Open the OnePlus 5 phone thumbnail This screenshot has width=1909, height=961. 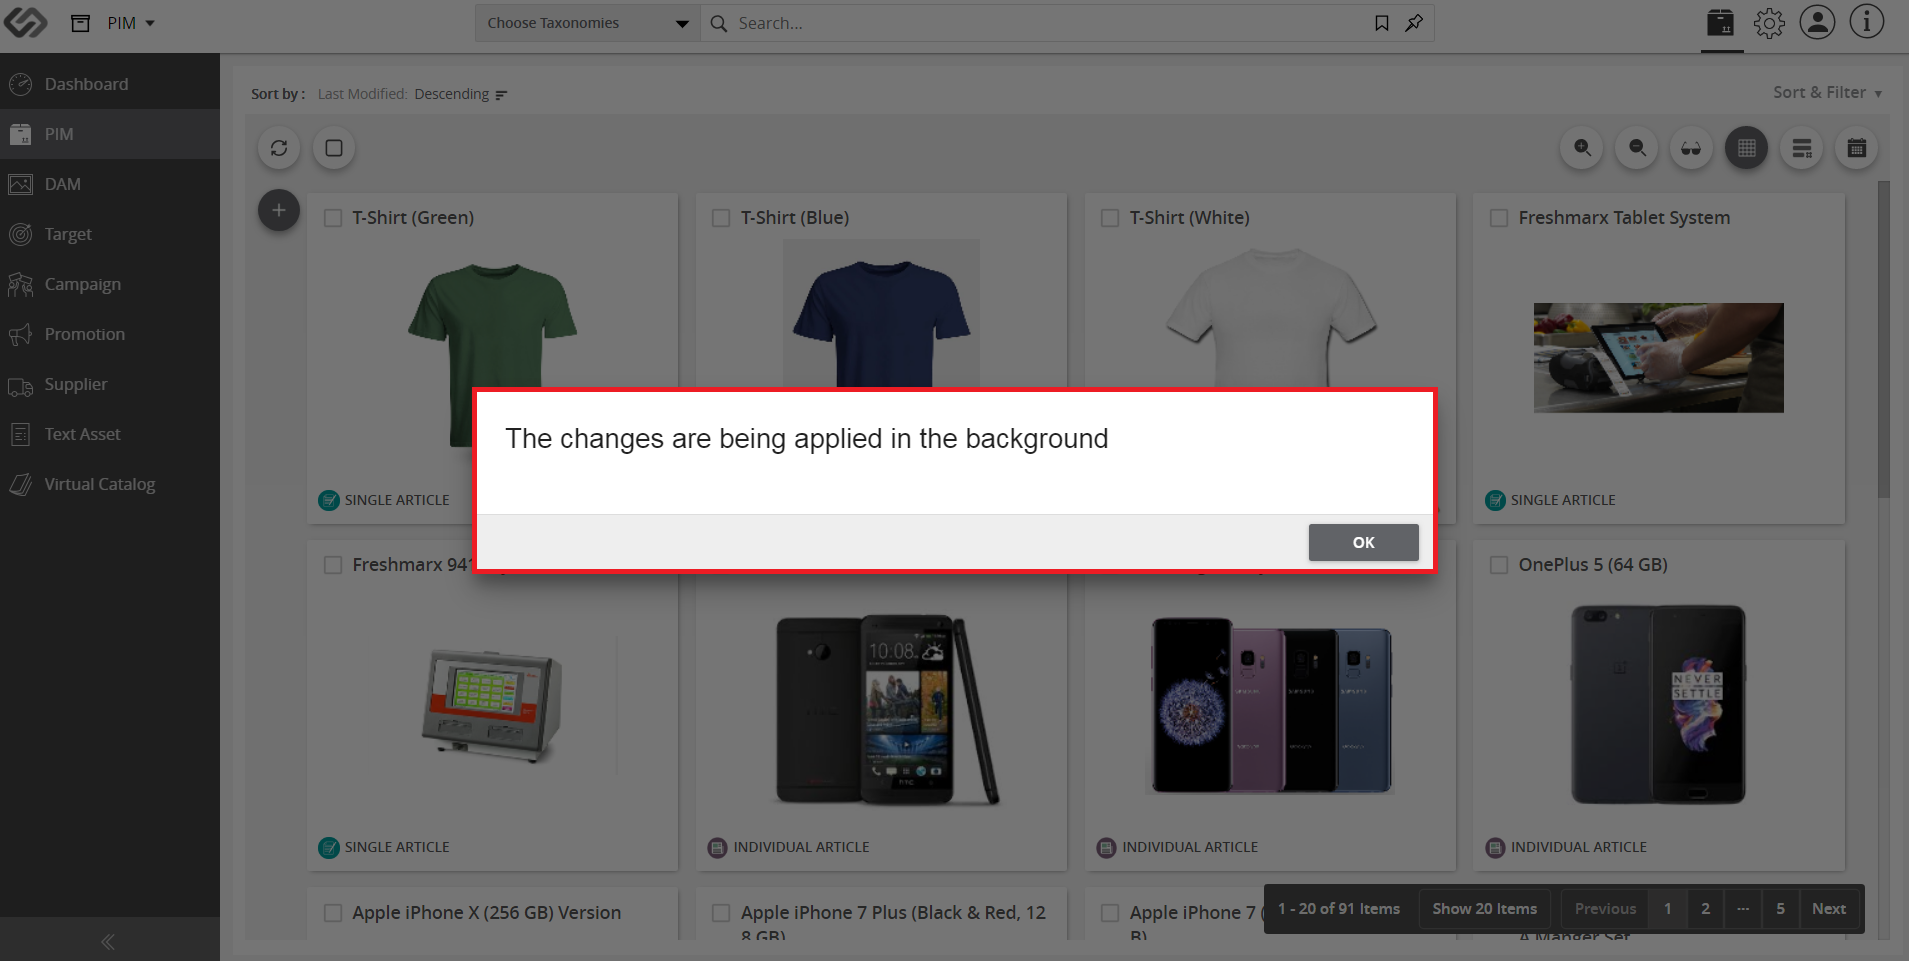coord(1658,704)
